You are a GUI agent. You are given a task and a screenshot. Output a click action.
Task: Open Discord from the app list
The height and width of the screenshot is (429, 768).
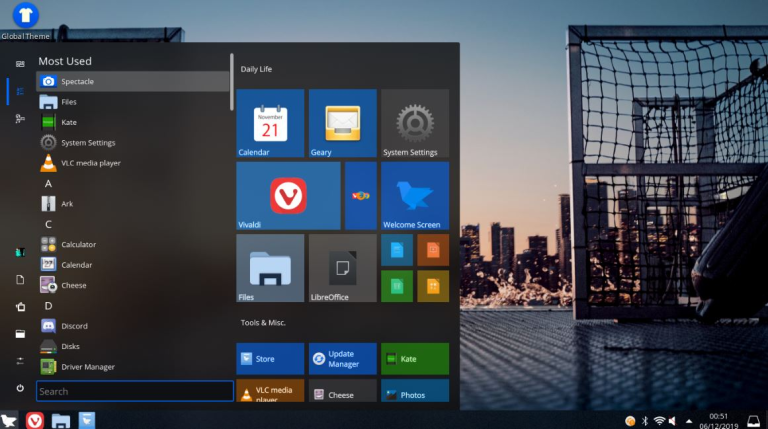[133, 326]
